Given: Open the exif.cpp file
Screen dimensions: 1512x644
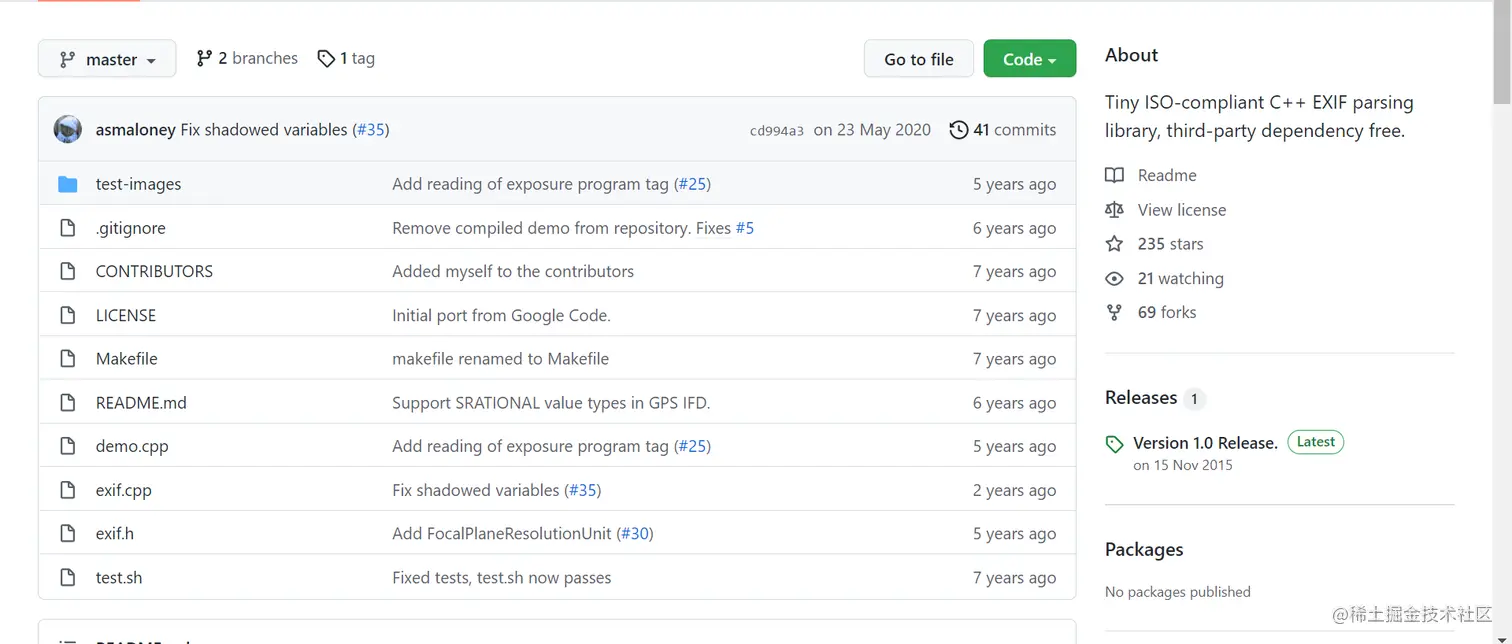Looking at the screenshot, I should click(124, 490).
